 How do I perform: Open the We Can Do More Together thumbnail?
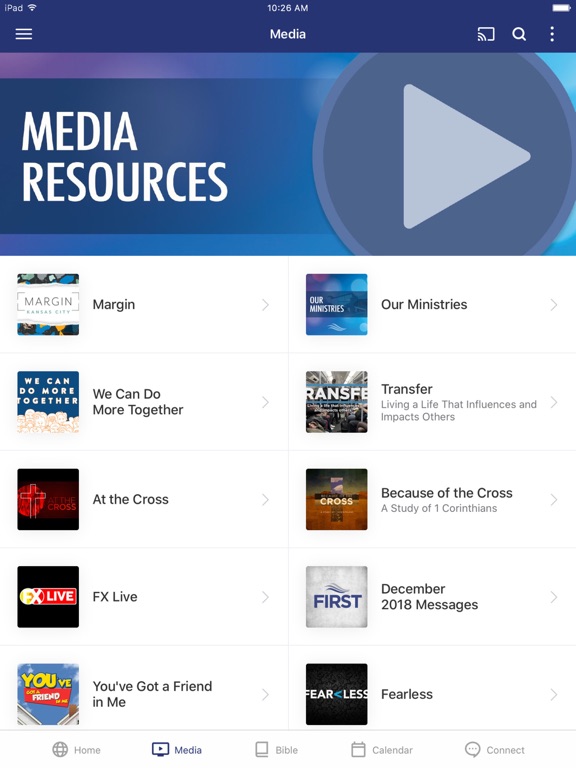(x=48, y=402)
